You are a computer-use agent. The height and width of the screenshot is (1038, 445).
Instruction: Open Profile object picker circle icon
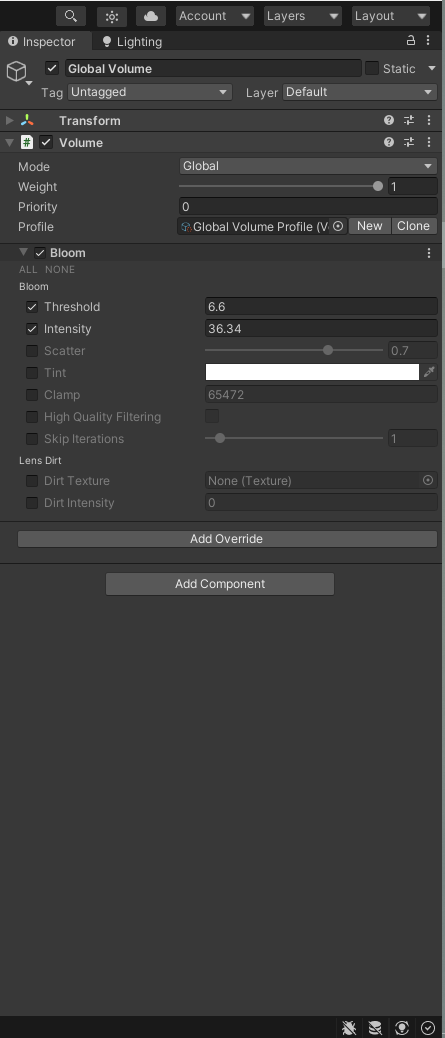tap(338, 226)
